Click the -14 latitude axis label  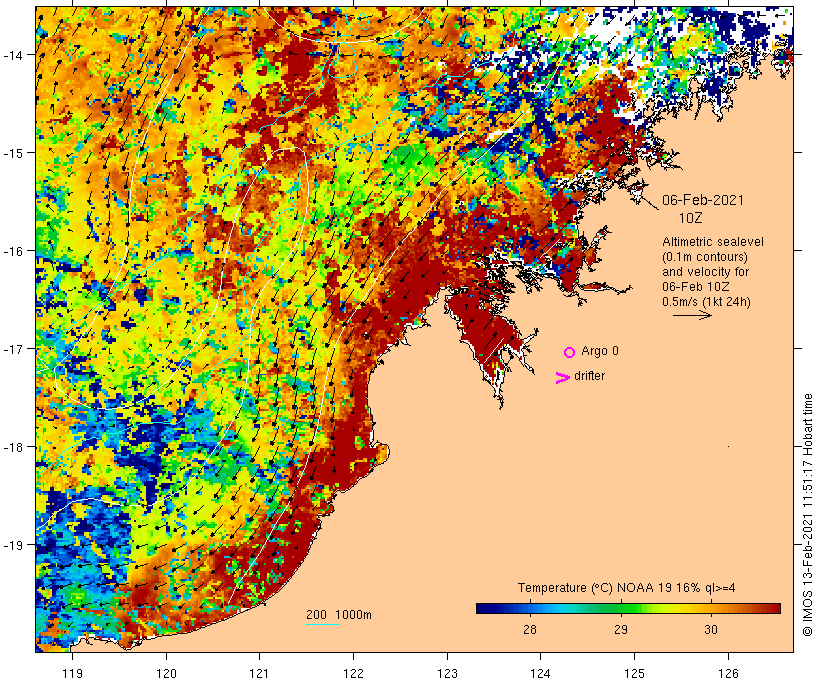point(12,55)
